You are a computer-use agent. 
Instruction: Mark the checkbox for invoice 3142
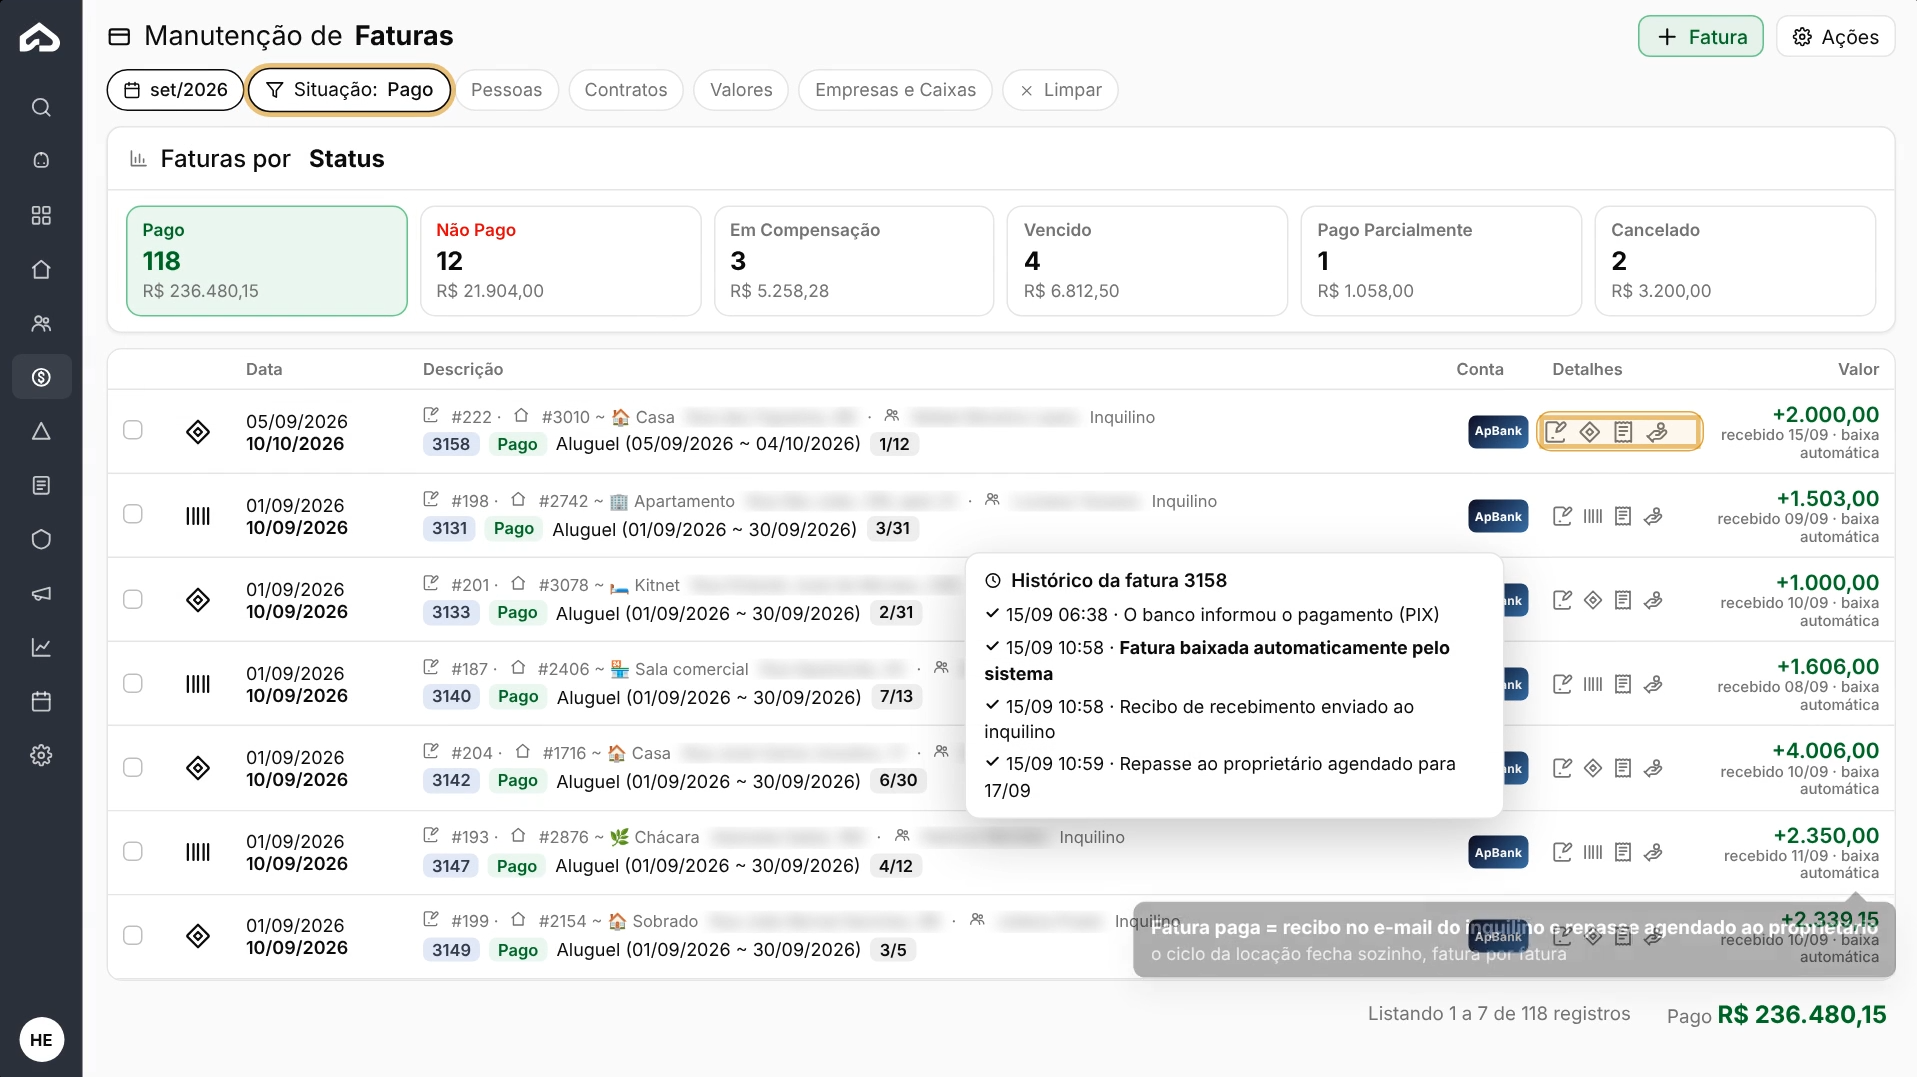133,767
